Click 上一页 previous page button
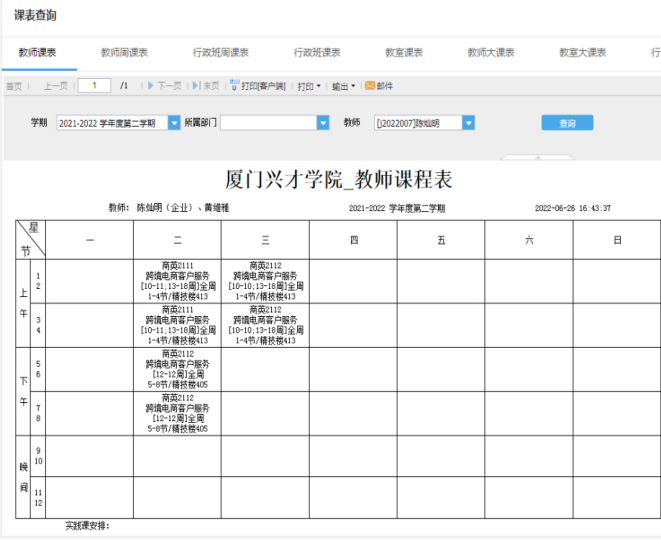The image size is (661, 540). [x=56, y=86]
